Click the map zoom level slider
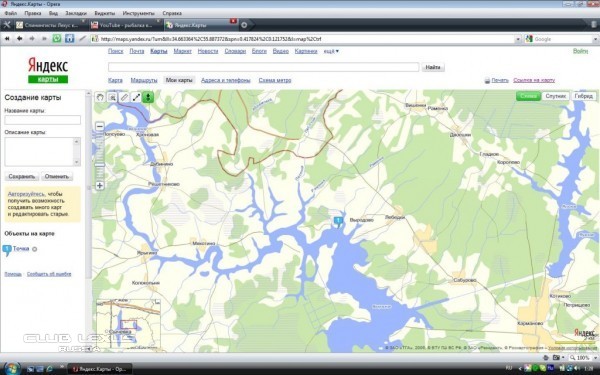The height and width of the screenshot is (375, 600). [x=99, y=165]
